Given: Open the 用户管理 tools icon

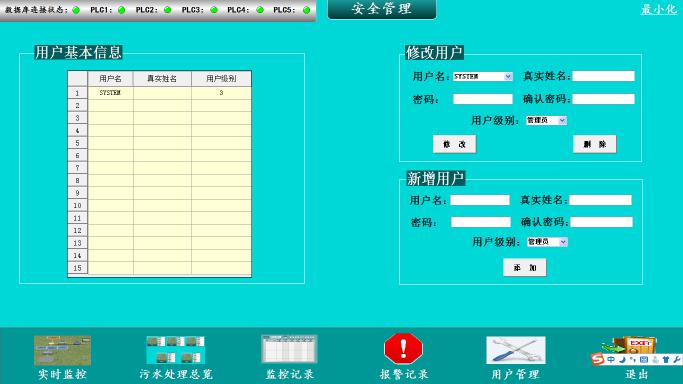Looking at the screenshot, I should pyautogui.click(x=516, y=350).
